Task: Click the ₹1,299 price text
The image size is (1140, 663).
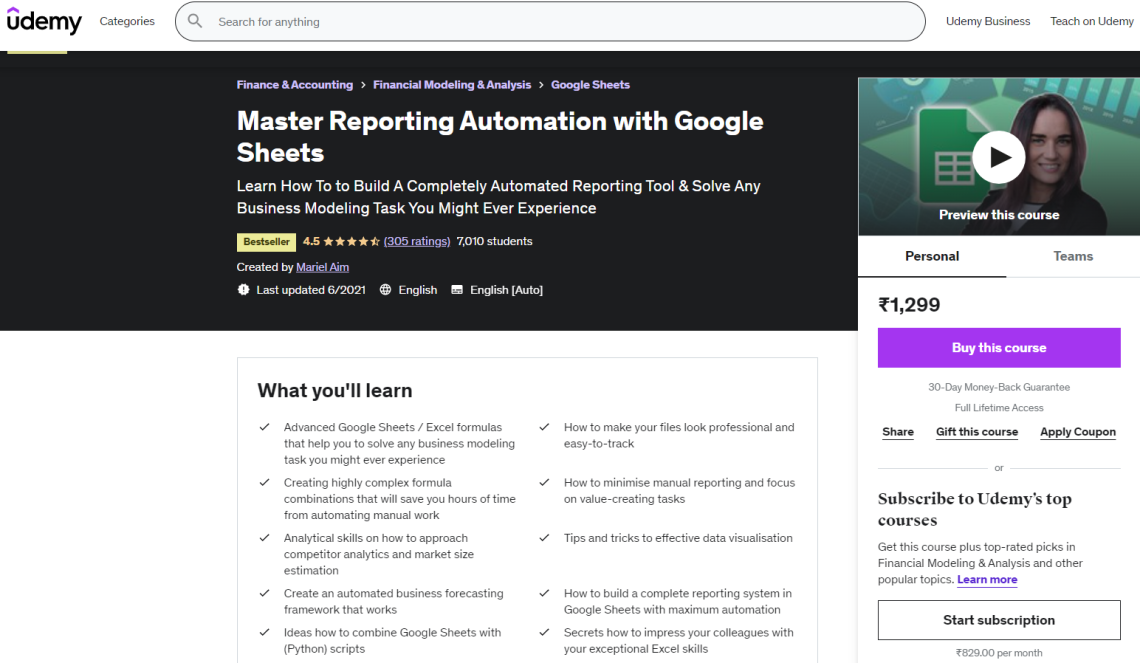Action: click(909, 305)
